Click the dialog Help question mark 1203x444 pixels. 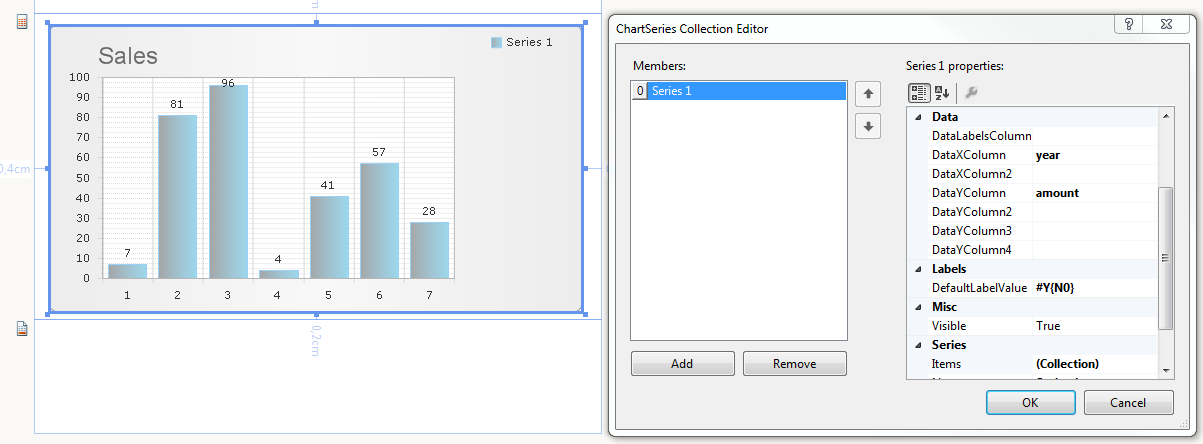tap(1128, 27)
